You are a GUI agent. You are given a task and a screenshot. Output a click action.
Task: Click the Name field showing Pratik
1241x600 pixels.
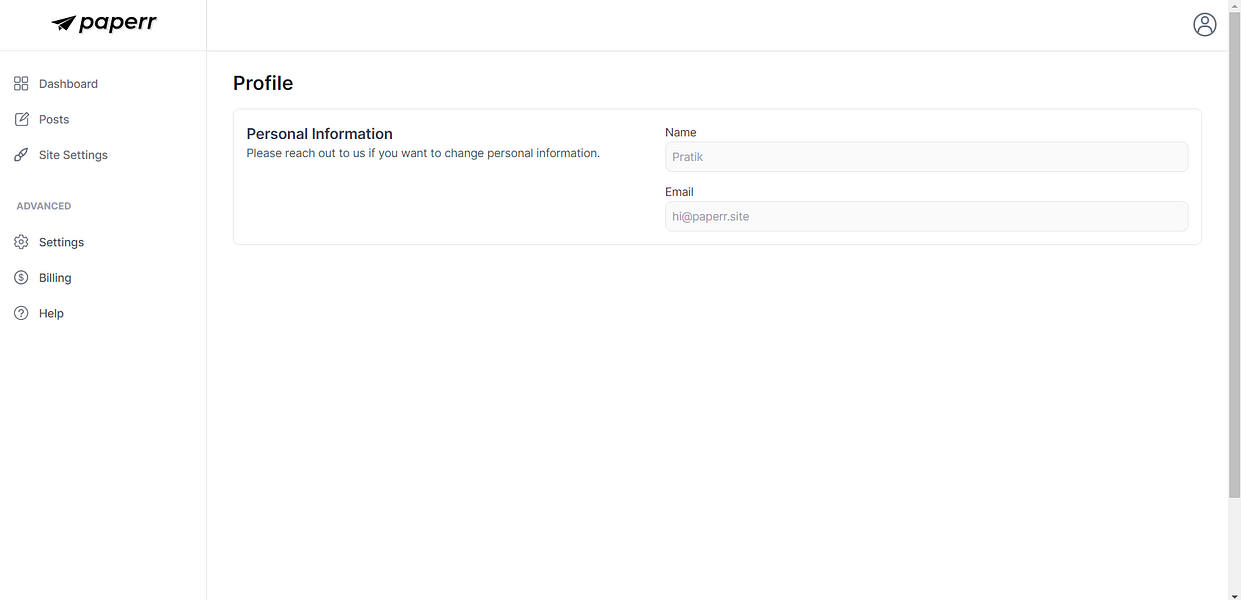[x=926, y=157]
